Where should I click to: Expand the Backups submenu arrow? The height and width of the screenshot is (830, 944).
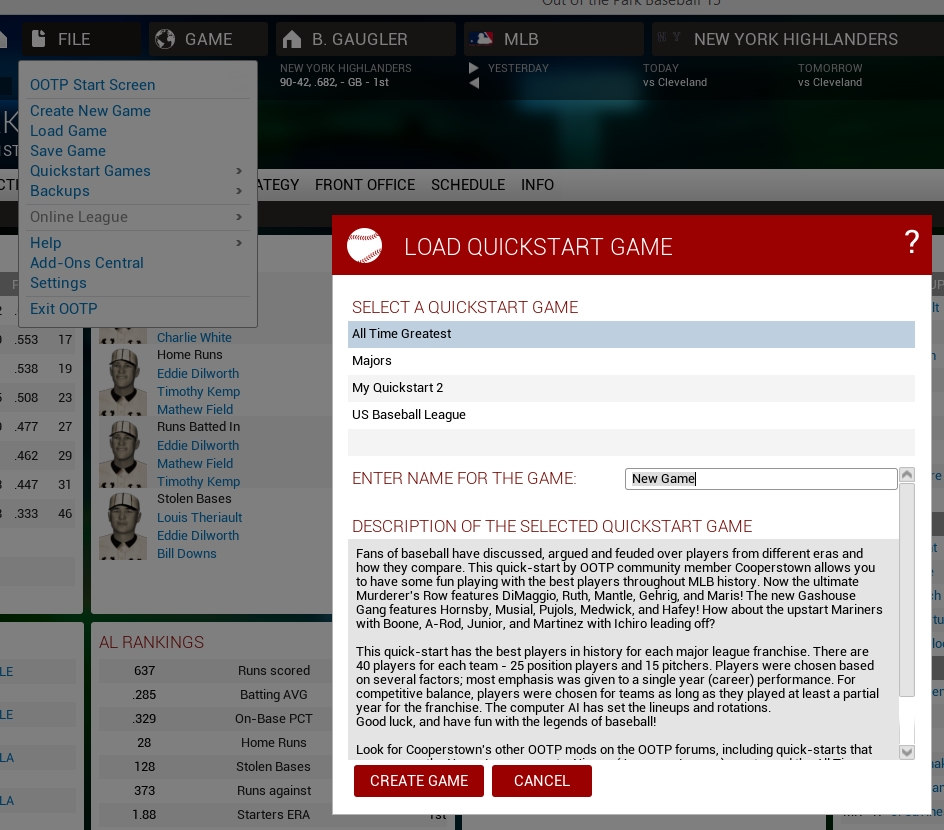pyautogui.click(x=239, y=191)
